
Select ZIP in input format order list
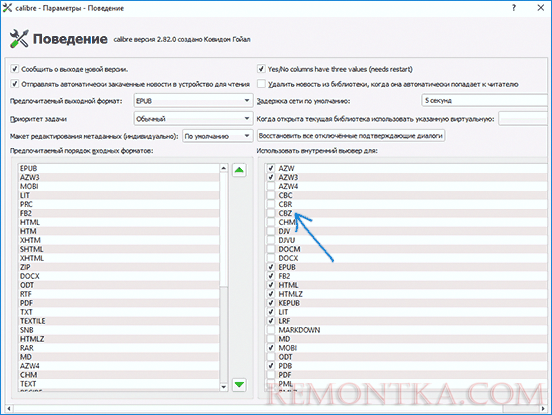(119, 267)
